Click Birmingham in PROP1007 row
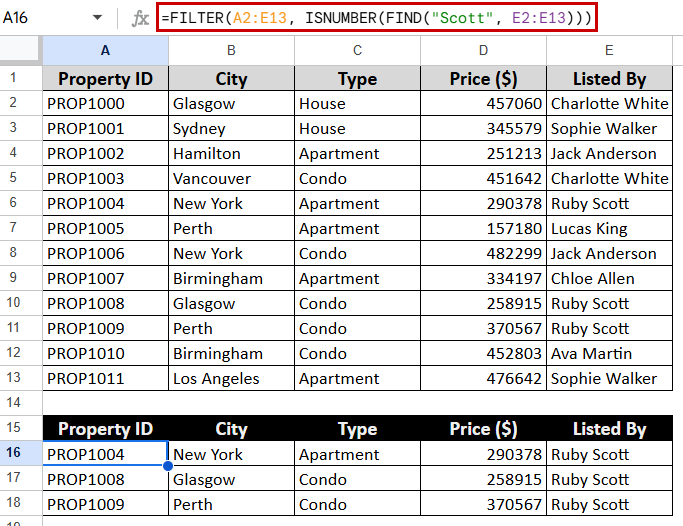 pyautogui.click(x=231, y=278)
